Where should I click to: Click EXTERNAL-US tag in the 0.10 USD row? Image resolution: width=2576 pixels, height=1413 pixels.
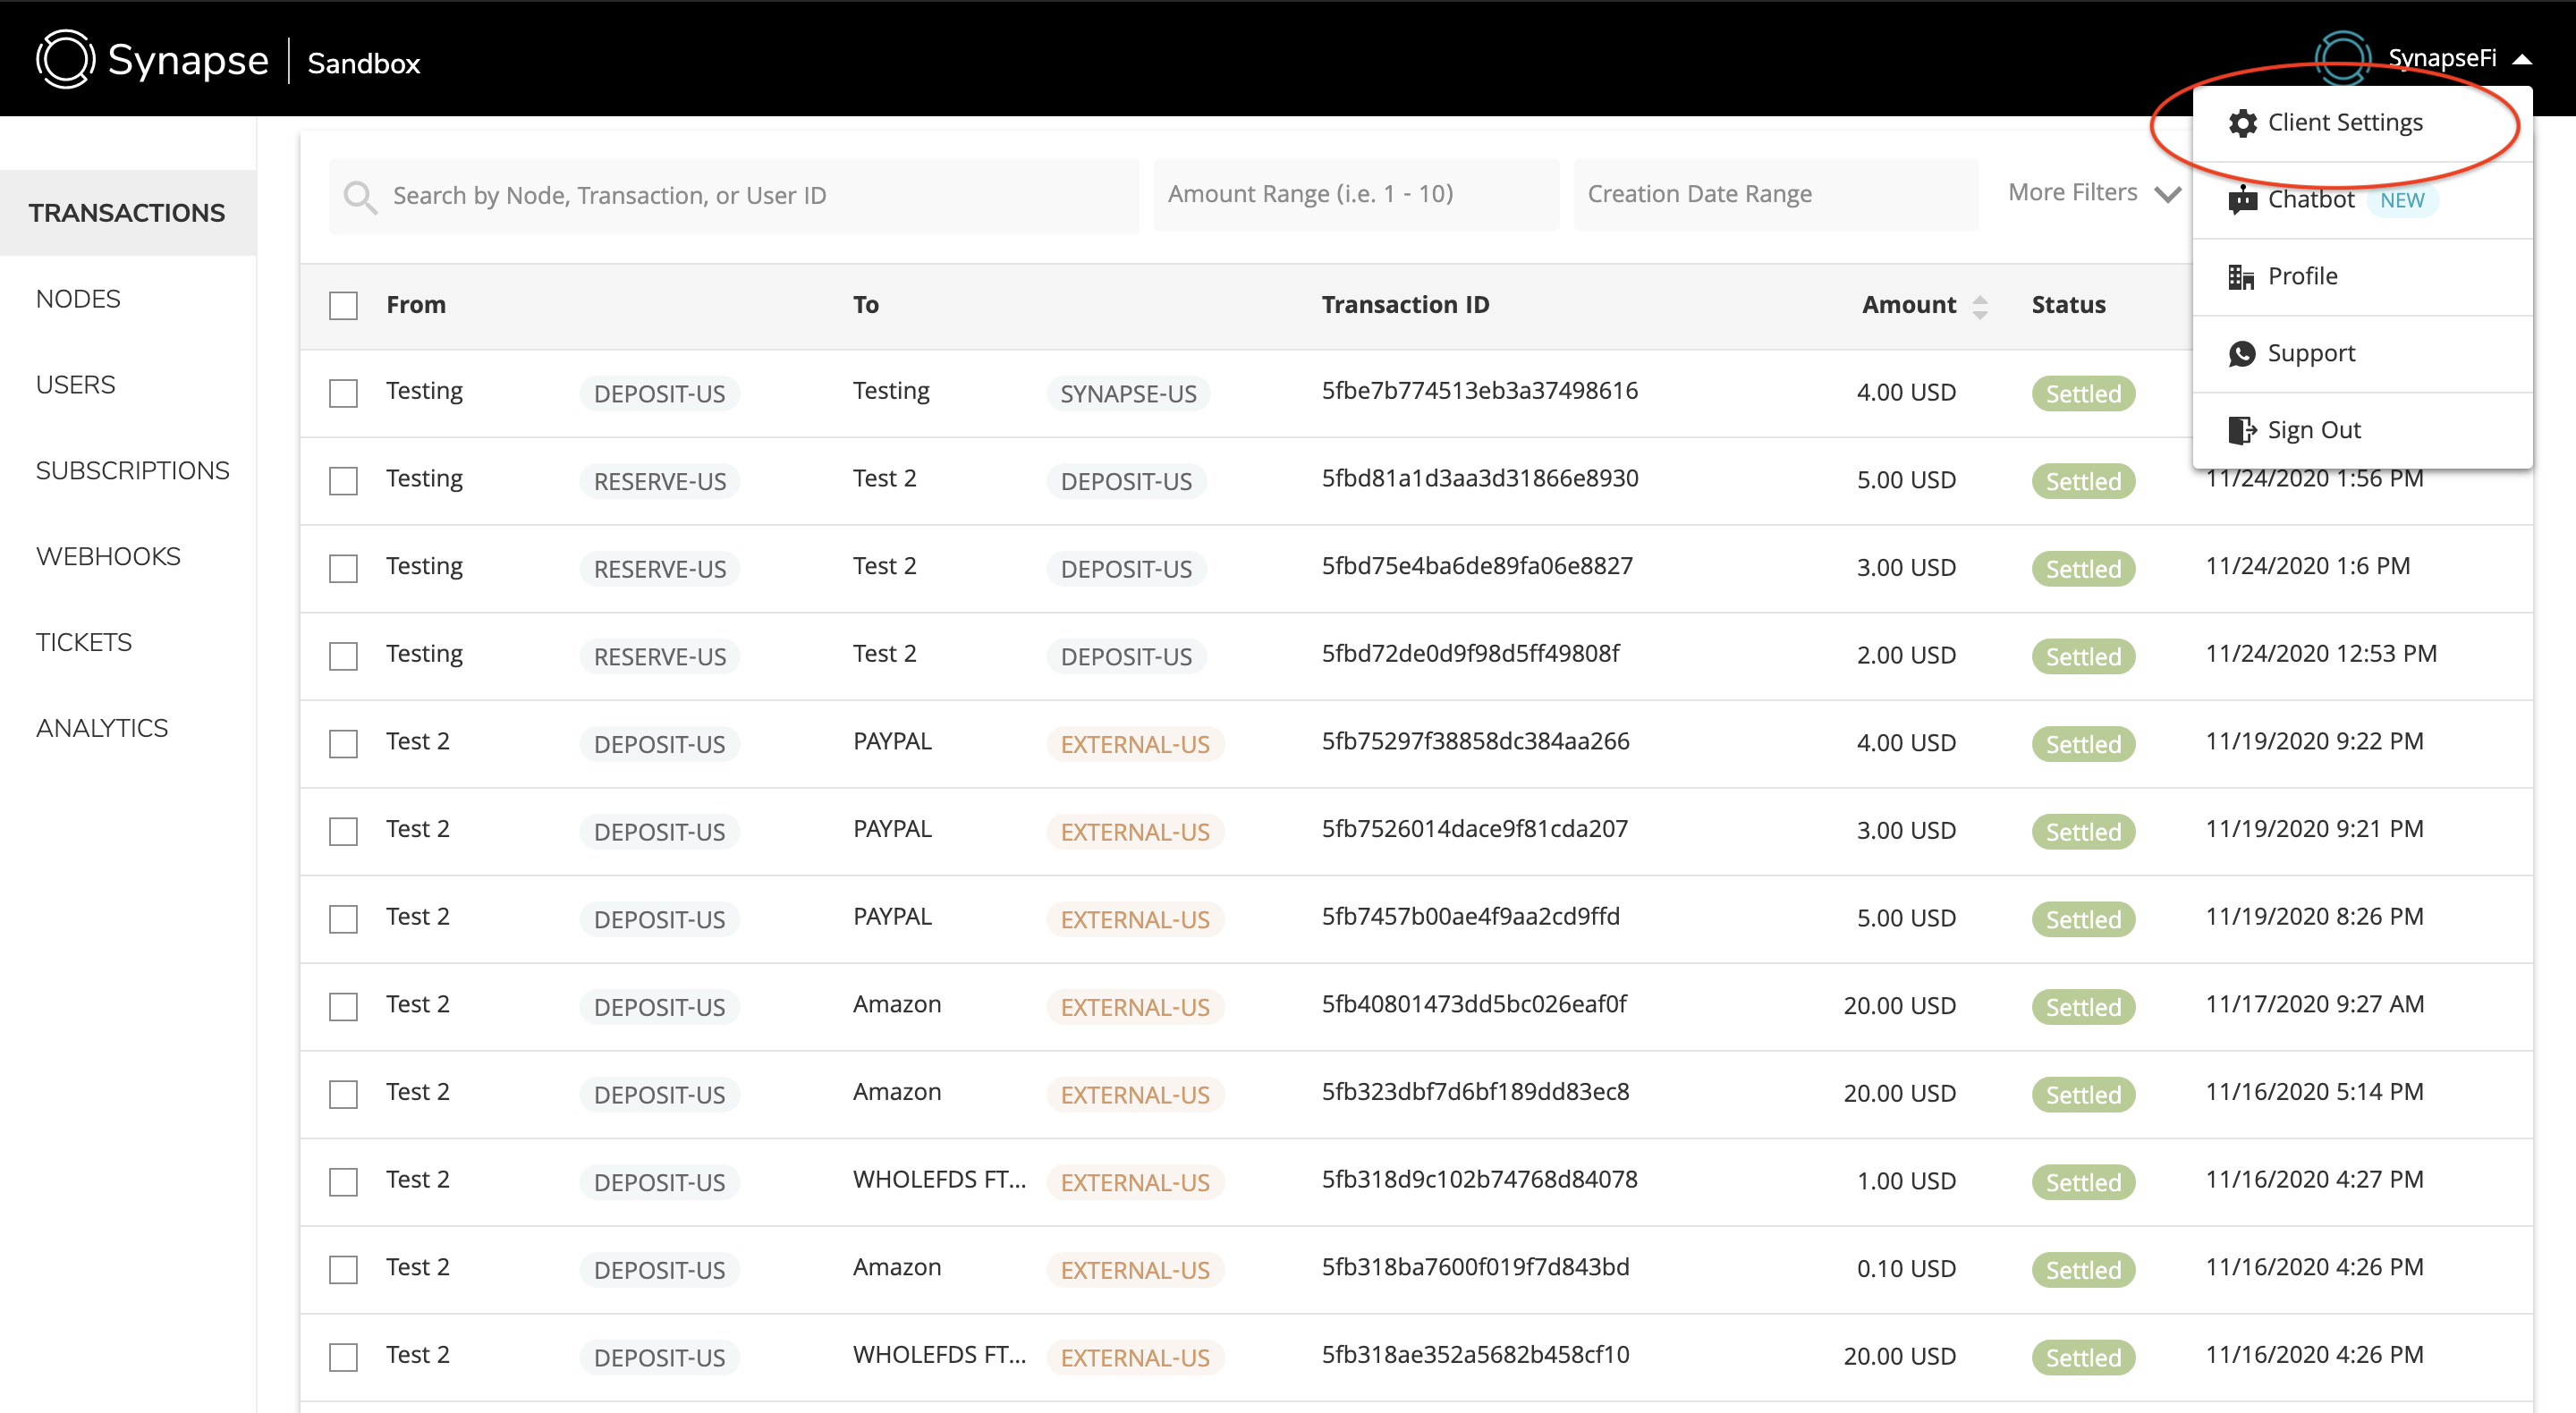click(x=1135, y=1271)
